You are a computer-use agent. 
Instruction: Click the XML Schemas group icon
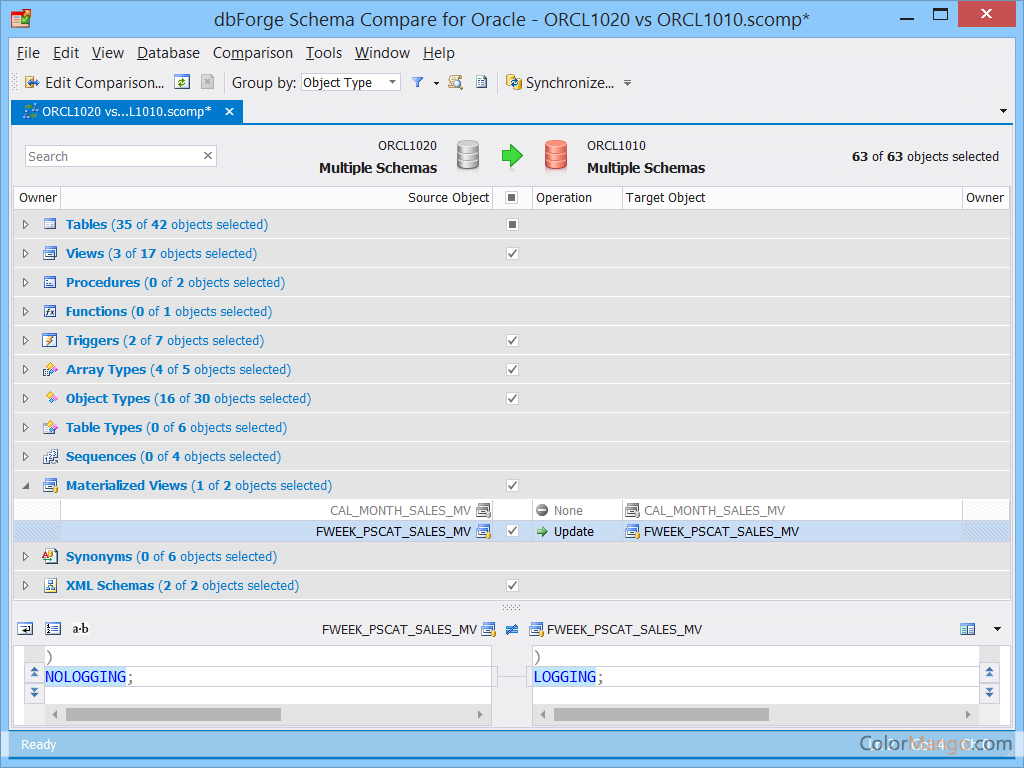[x=50, y=586]
